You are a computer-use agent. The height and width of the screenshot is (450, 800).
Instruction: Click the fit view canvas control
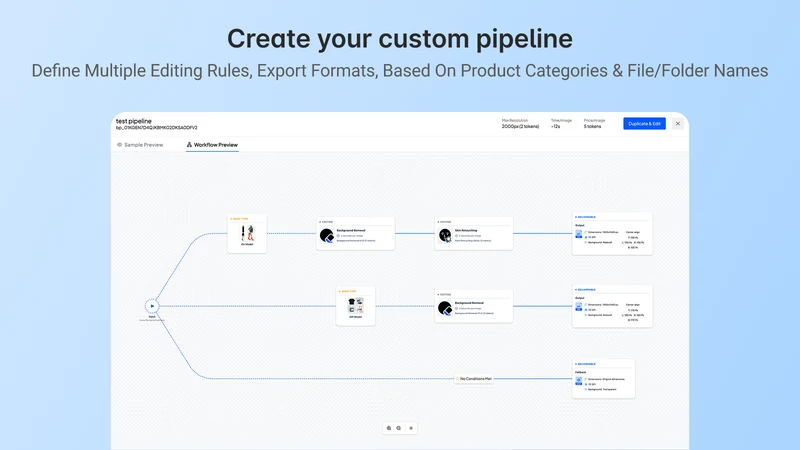[x=411, y=428]
